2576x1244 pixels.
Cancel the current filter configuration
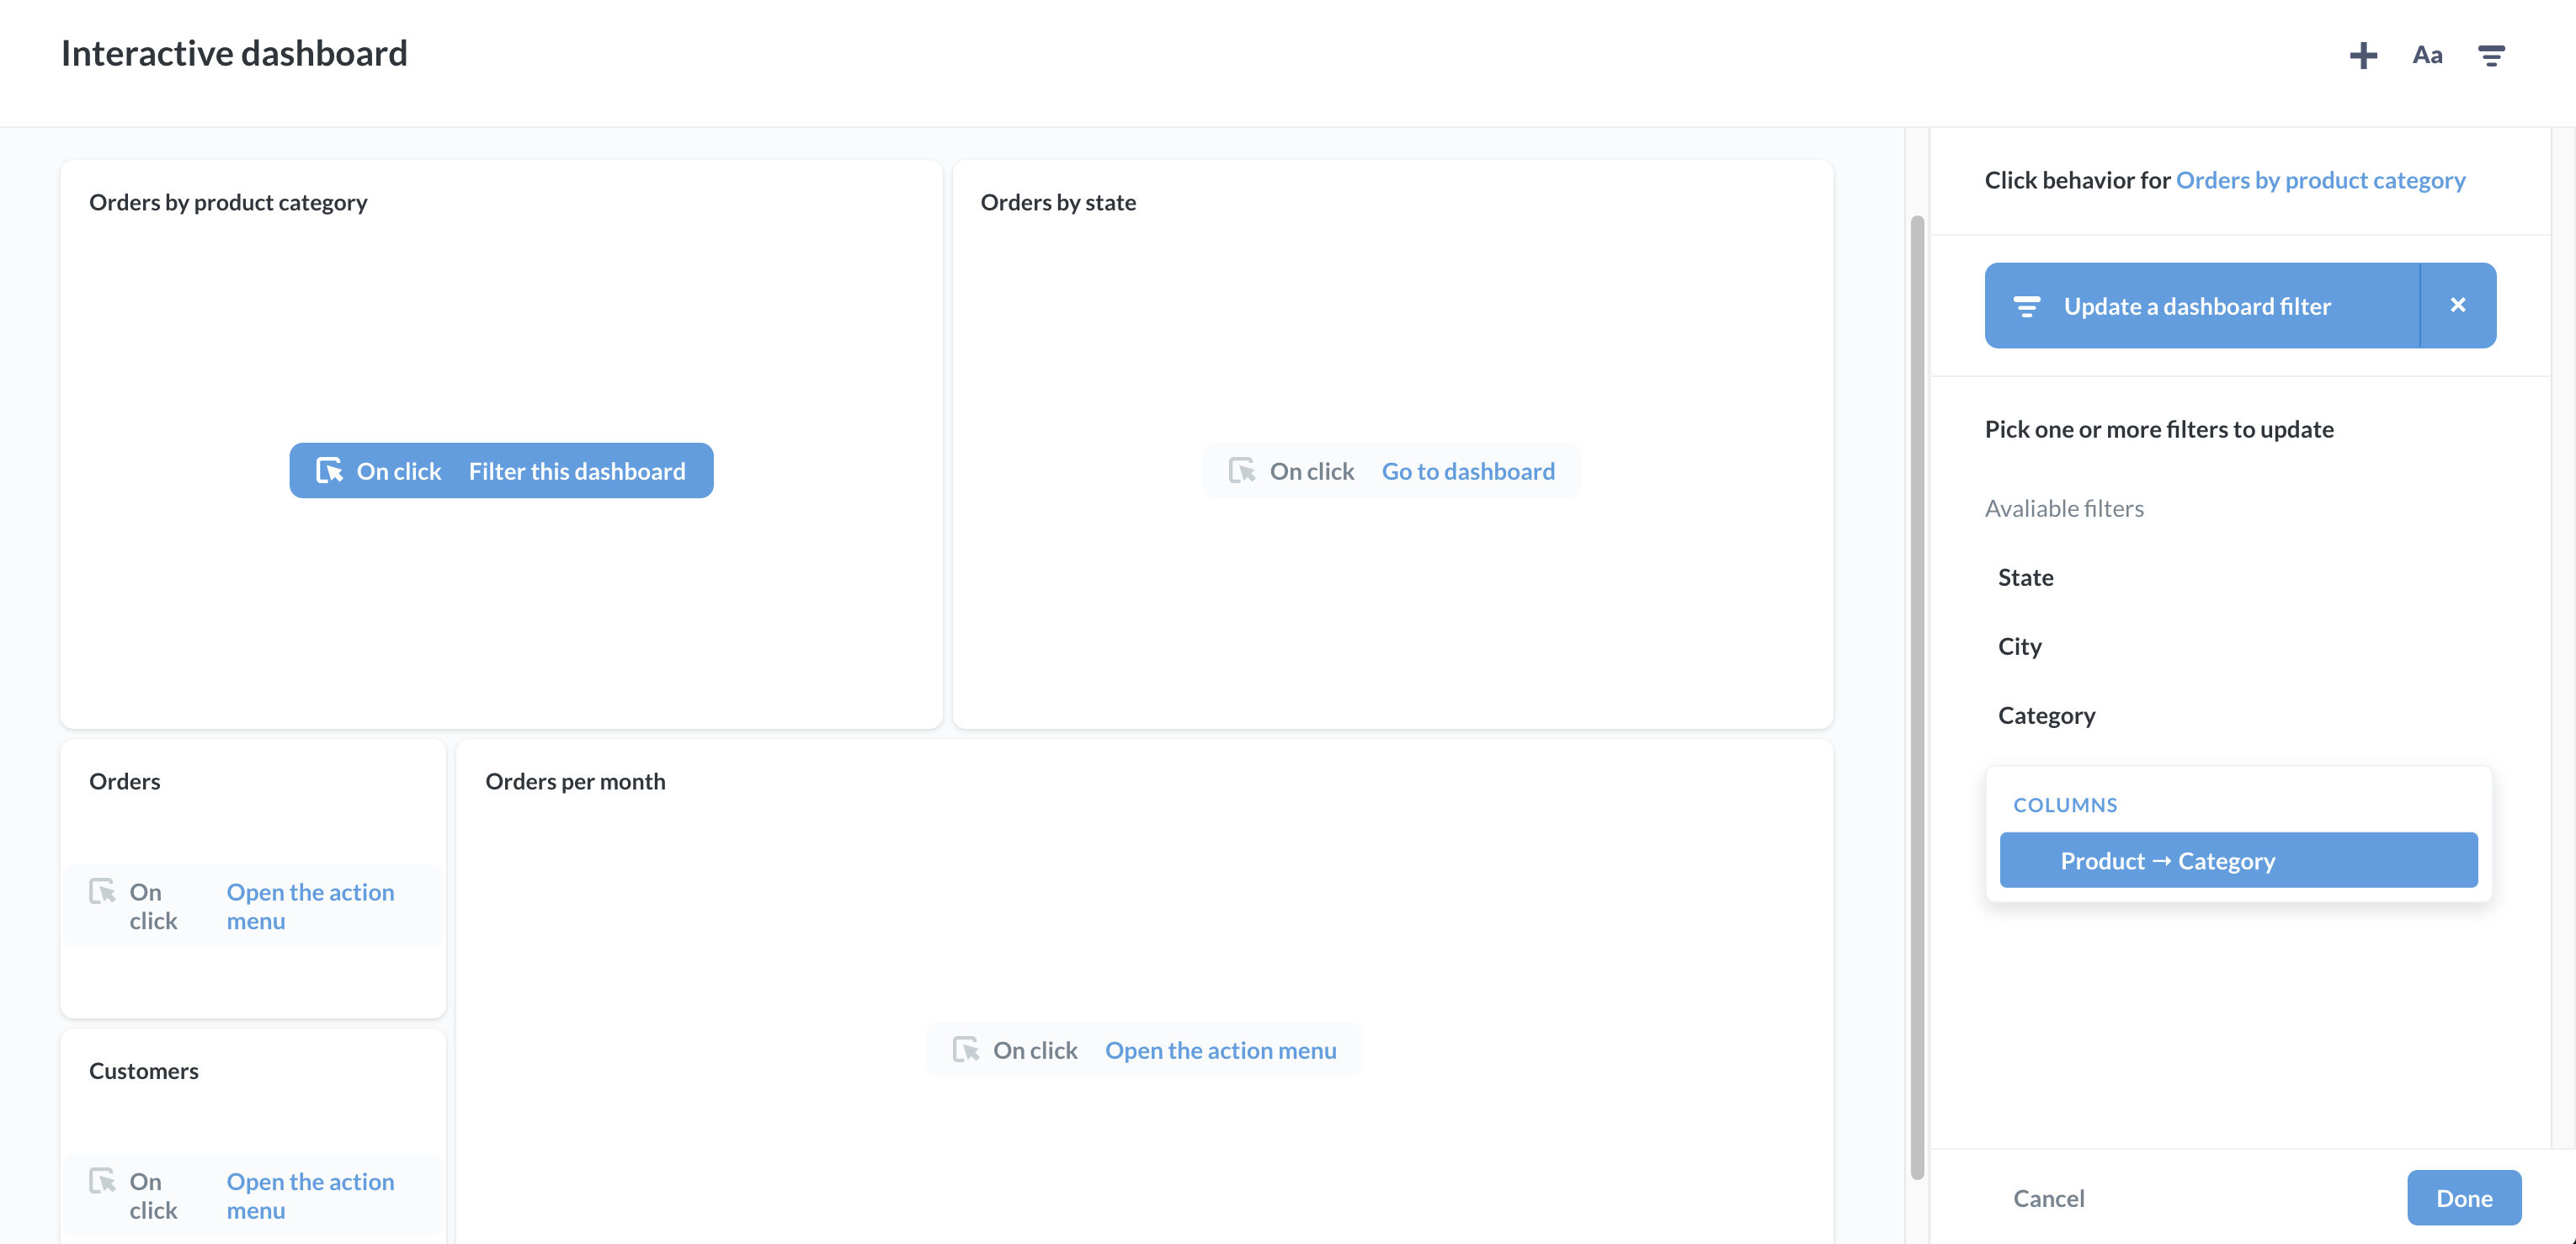(2049, 1196)
